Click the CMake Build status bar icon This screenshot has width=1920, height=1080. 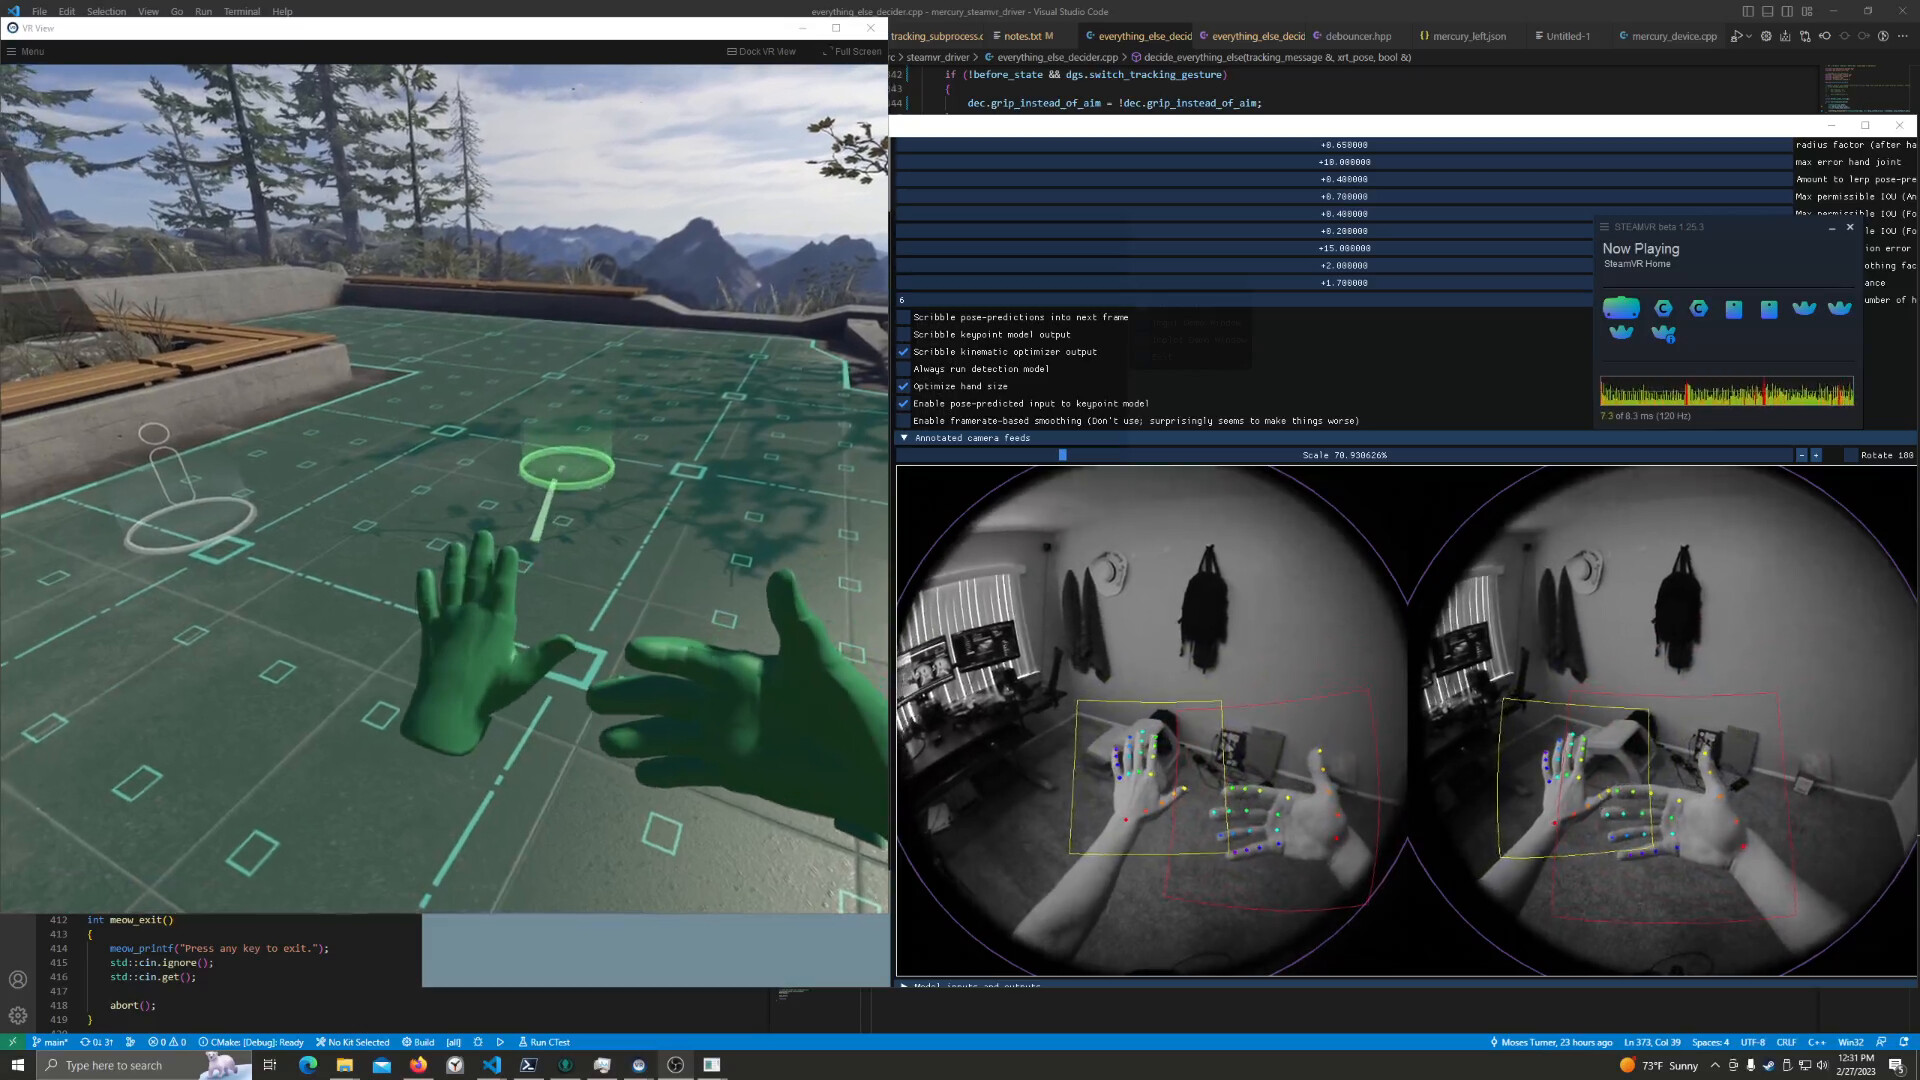tap(420, 1042)
